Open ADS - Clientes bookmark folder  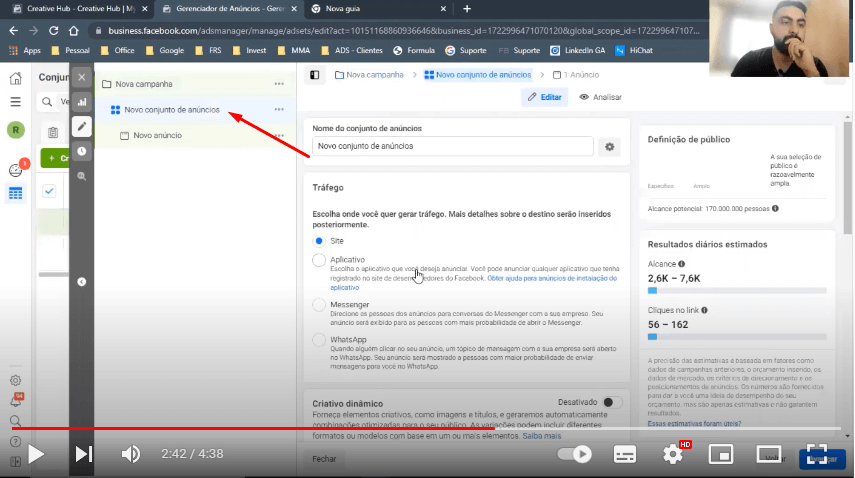pos(352,50)
